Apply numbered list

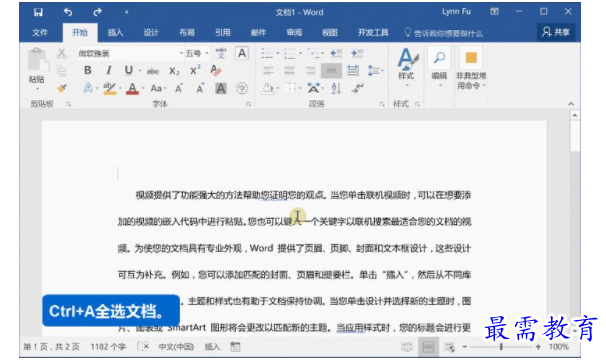[290, 53]
